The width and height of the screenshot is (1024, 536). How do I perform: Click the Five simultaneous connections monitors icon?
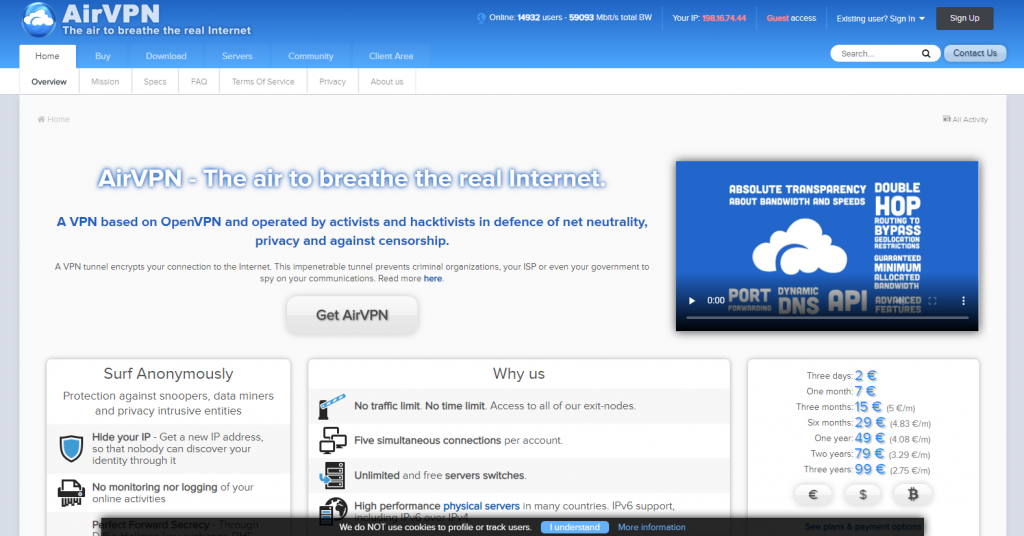click(x=332, y=441)
